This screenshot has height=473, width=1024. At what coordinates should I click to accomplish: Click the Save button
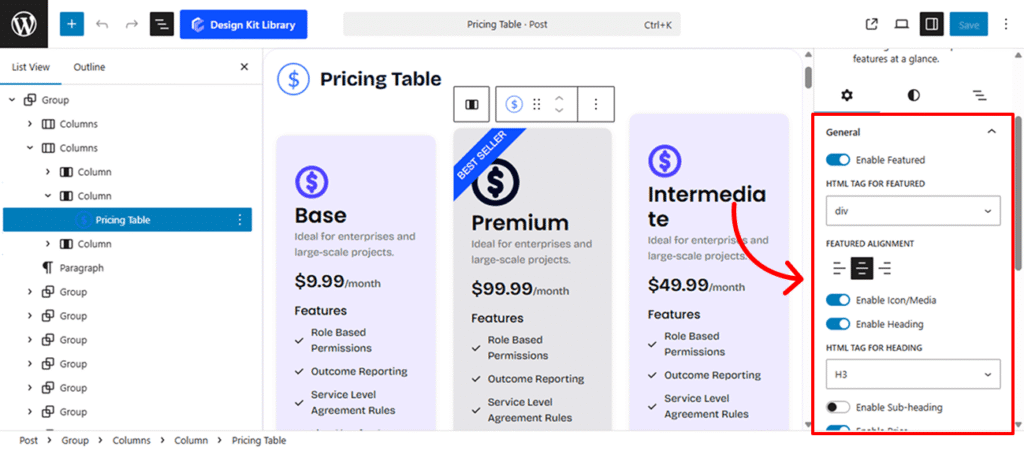(x=969, y=24)
